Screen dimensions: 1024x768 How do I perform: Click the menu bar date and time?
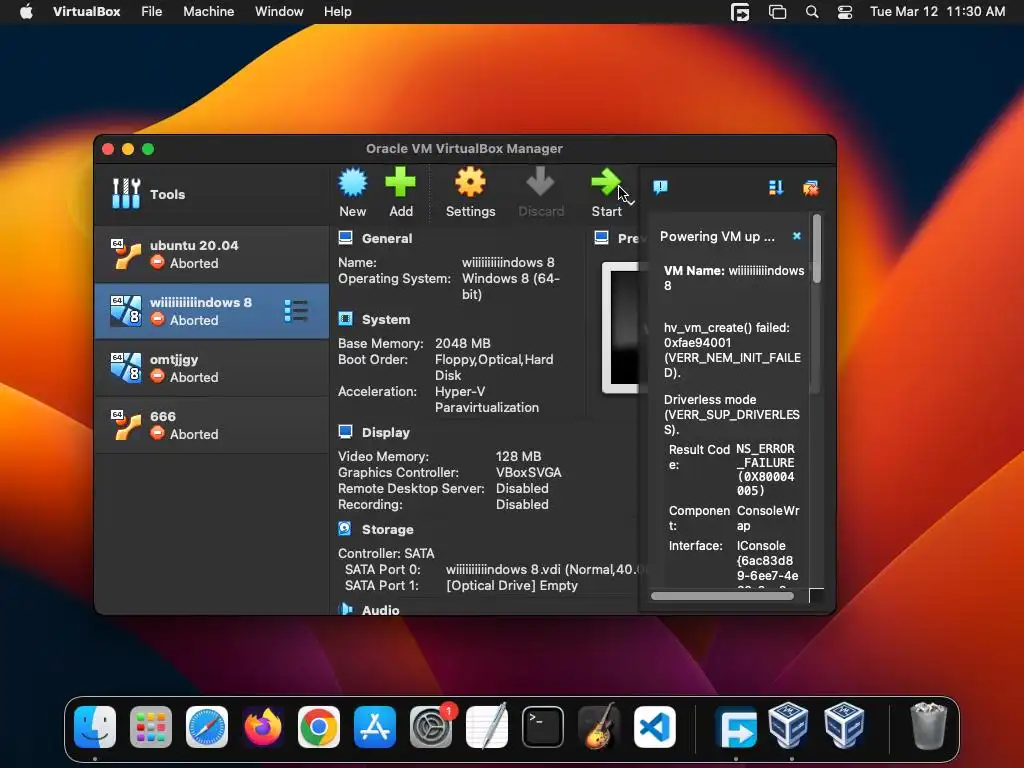[x=937, y=12]
